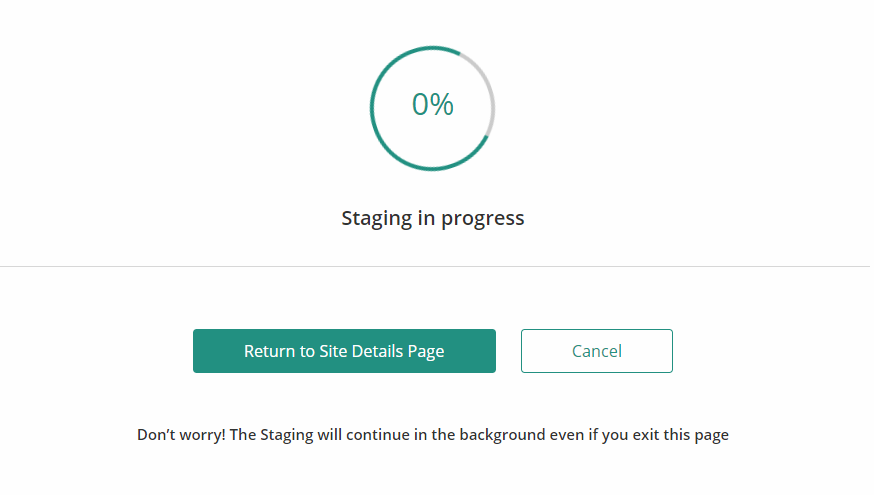
Task: Click the horizontal divider line below heading
Action: 435,266
